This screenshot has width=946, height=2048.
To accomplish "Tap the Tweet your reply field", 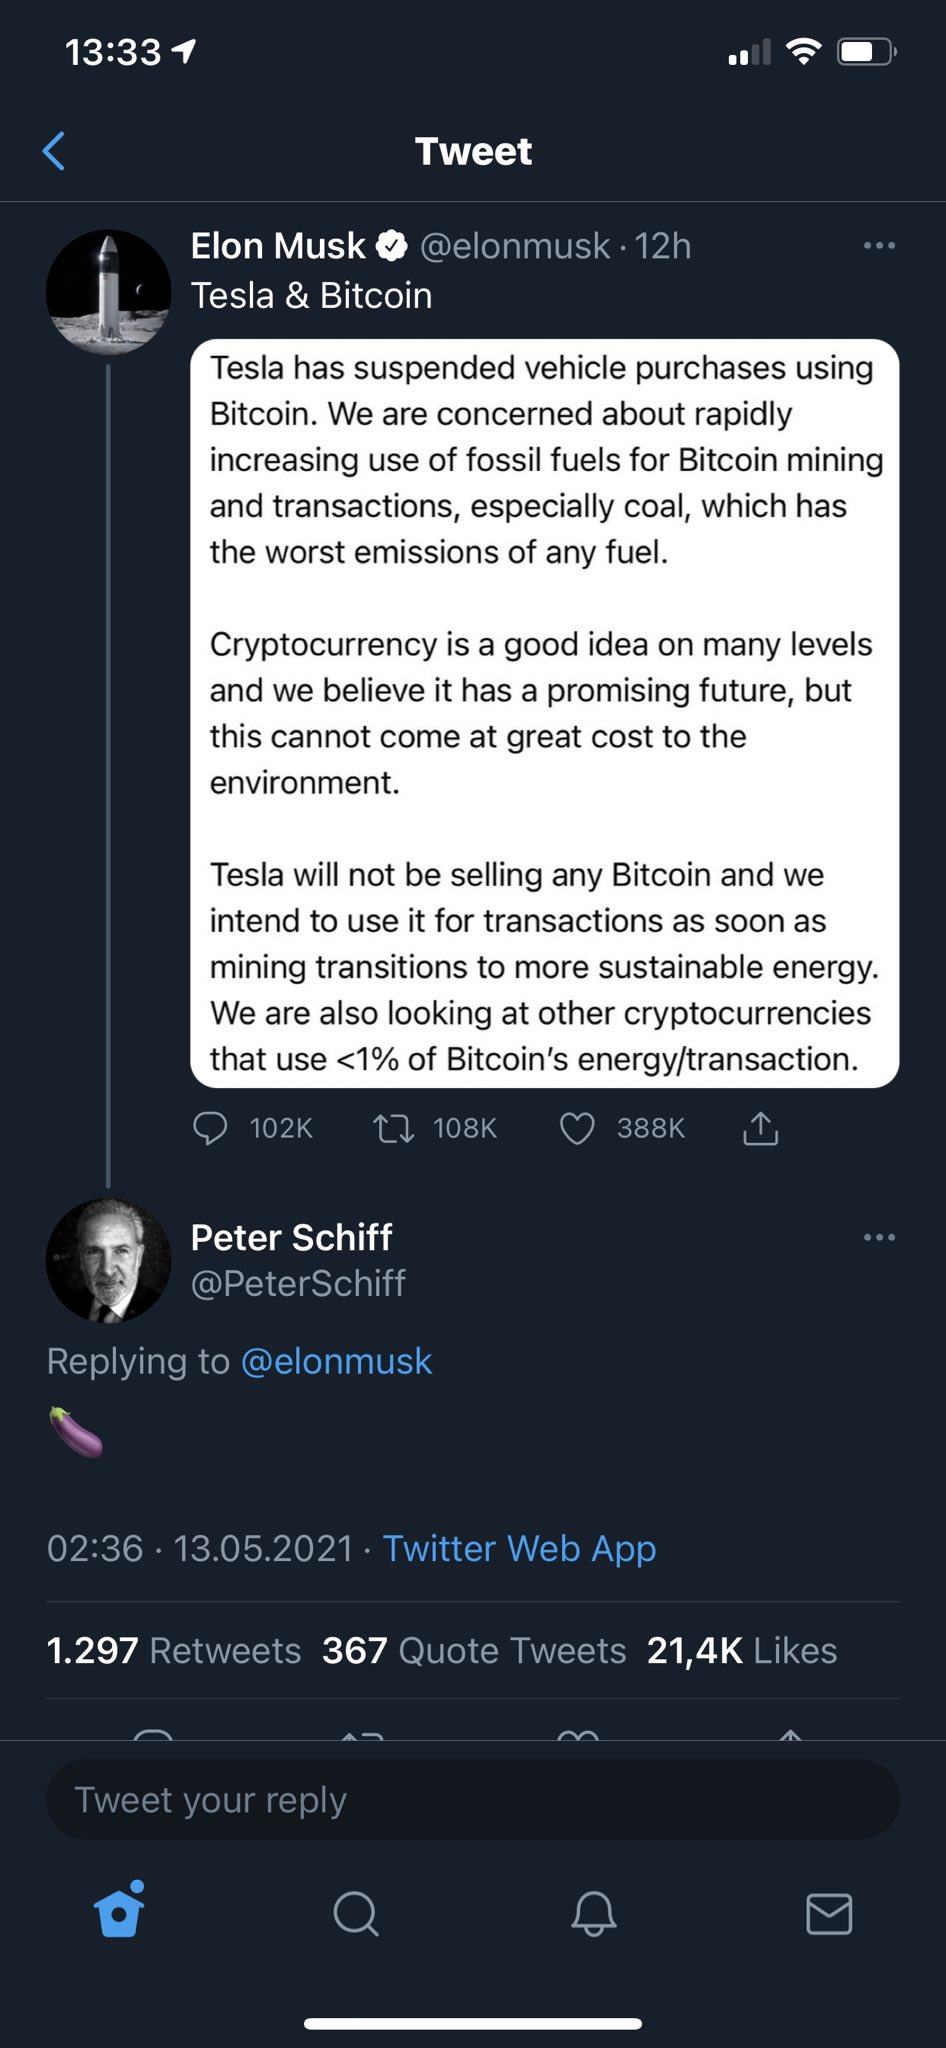I will (473, 1800).
